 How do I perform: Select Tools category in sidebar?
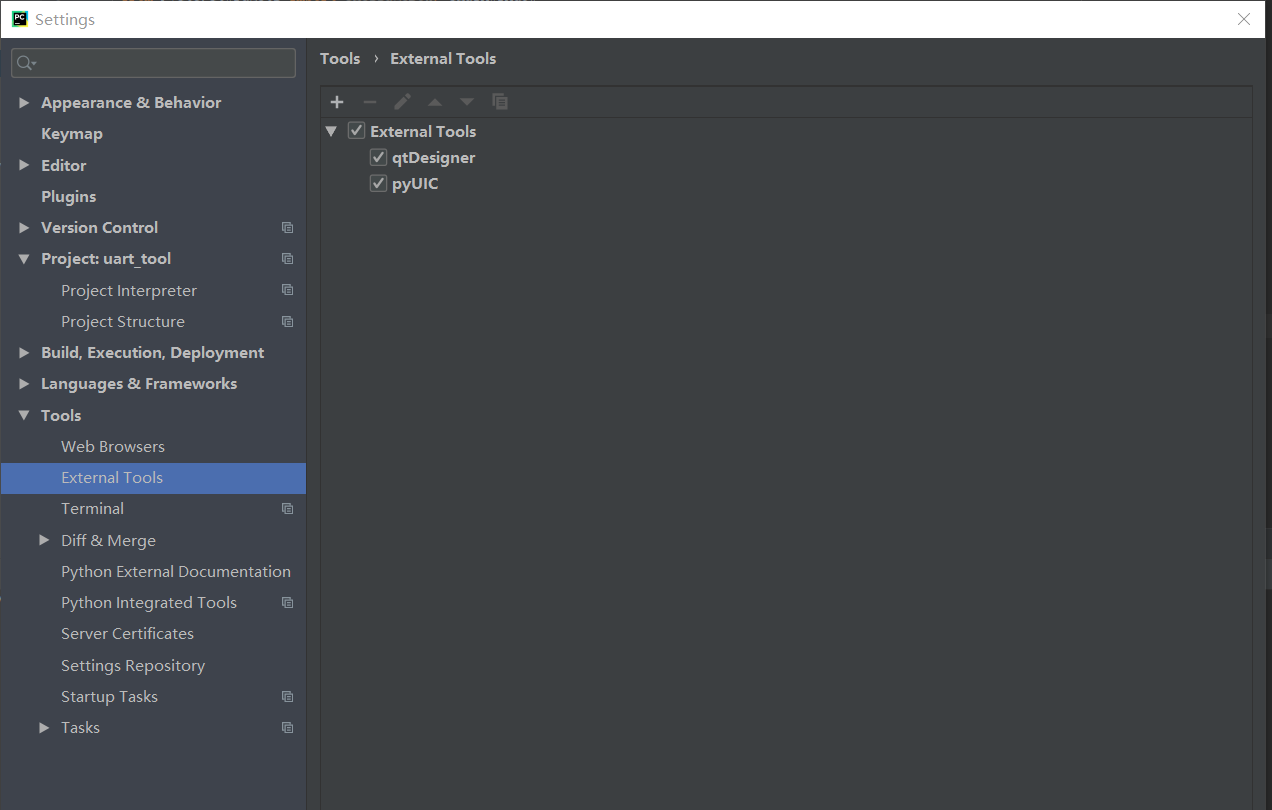click(61, 415)
